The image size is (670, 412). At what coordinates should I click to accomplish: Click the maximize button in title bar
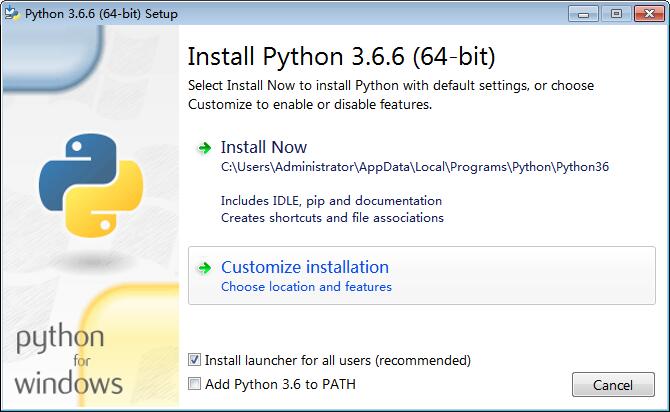point(614,13)
